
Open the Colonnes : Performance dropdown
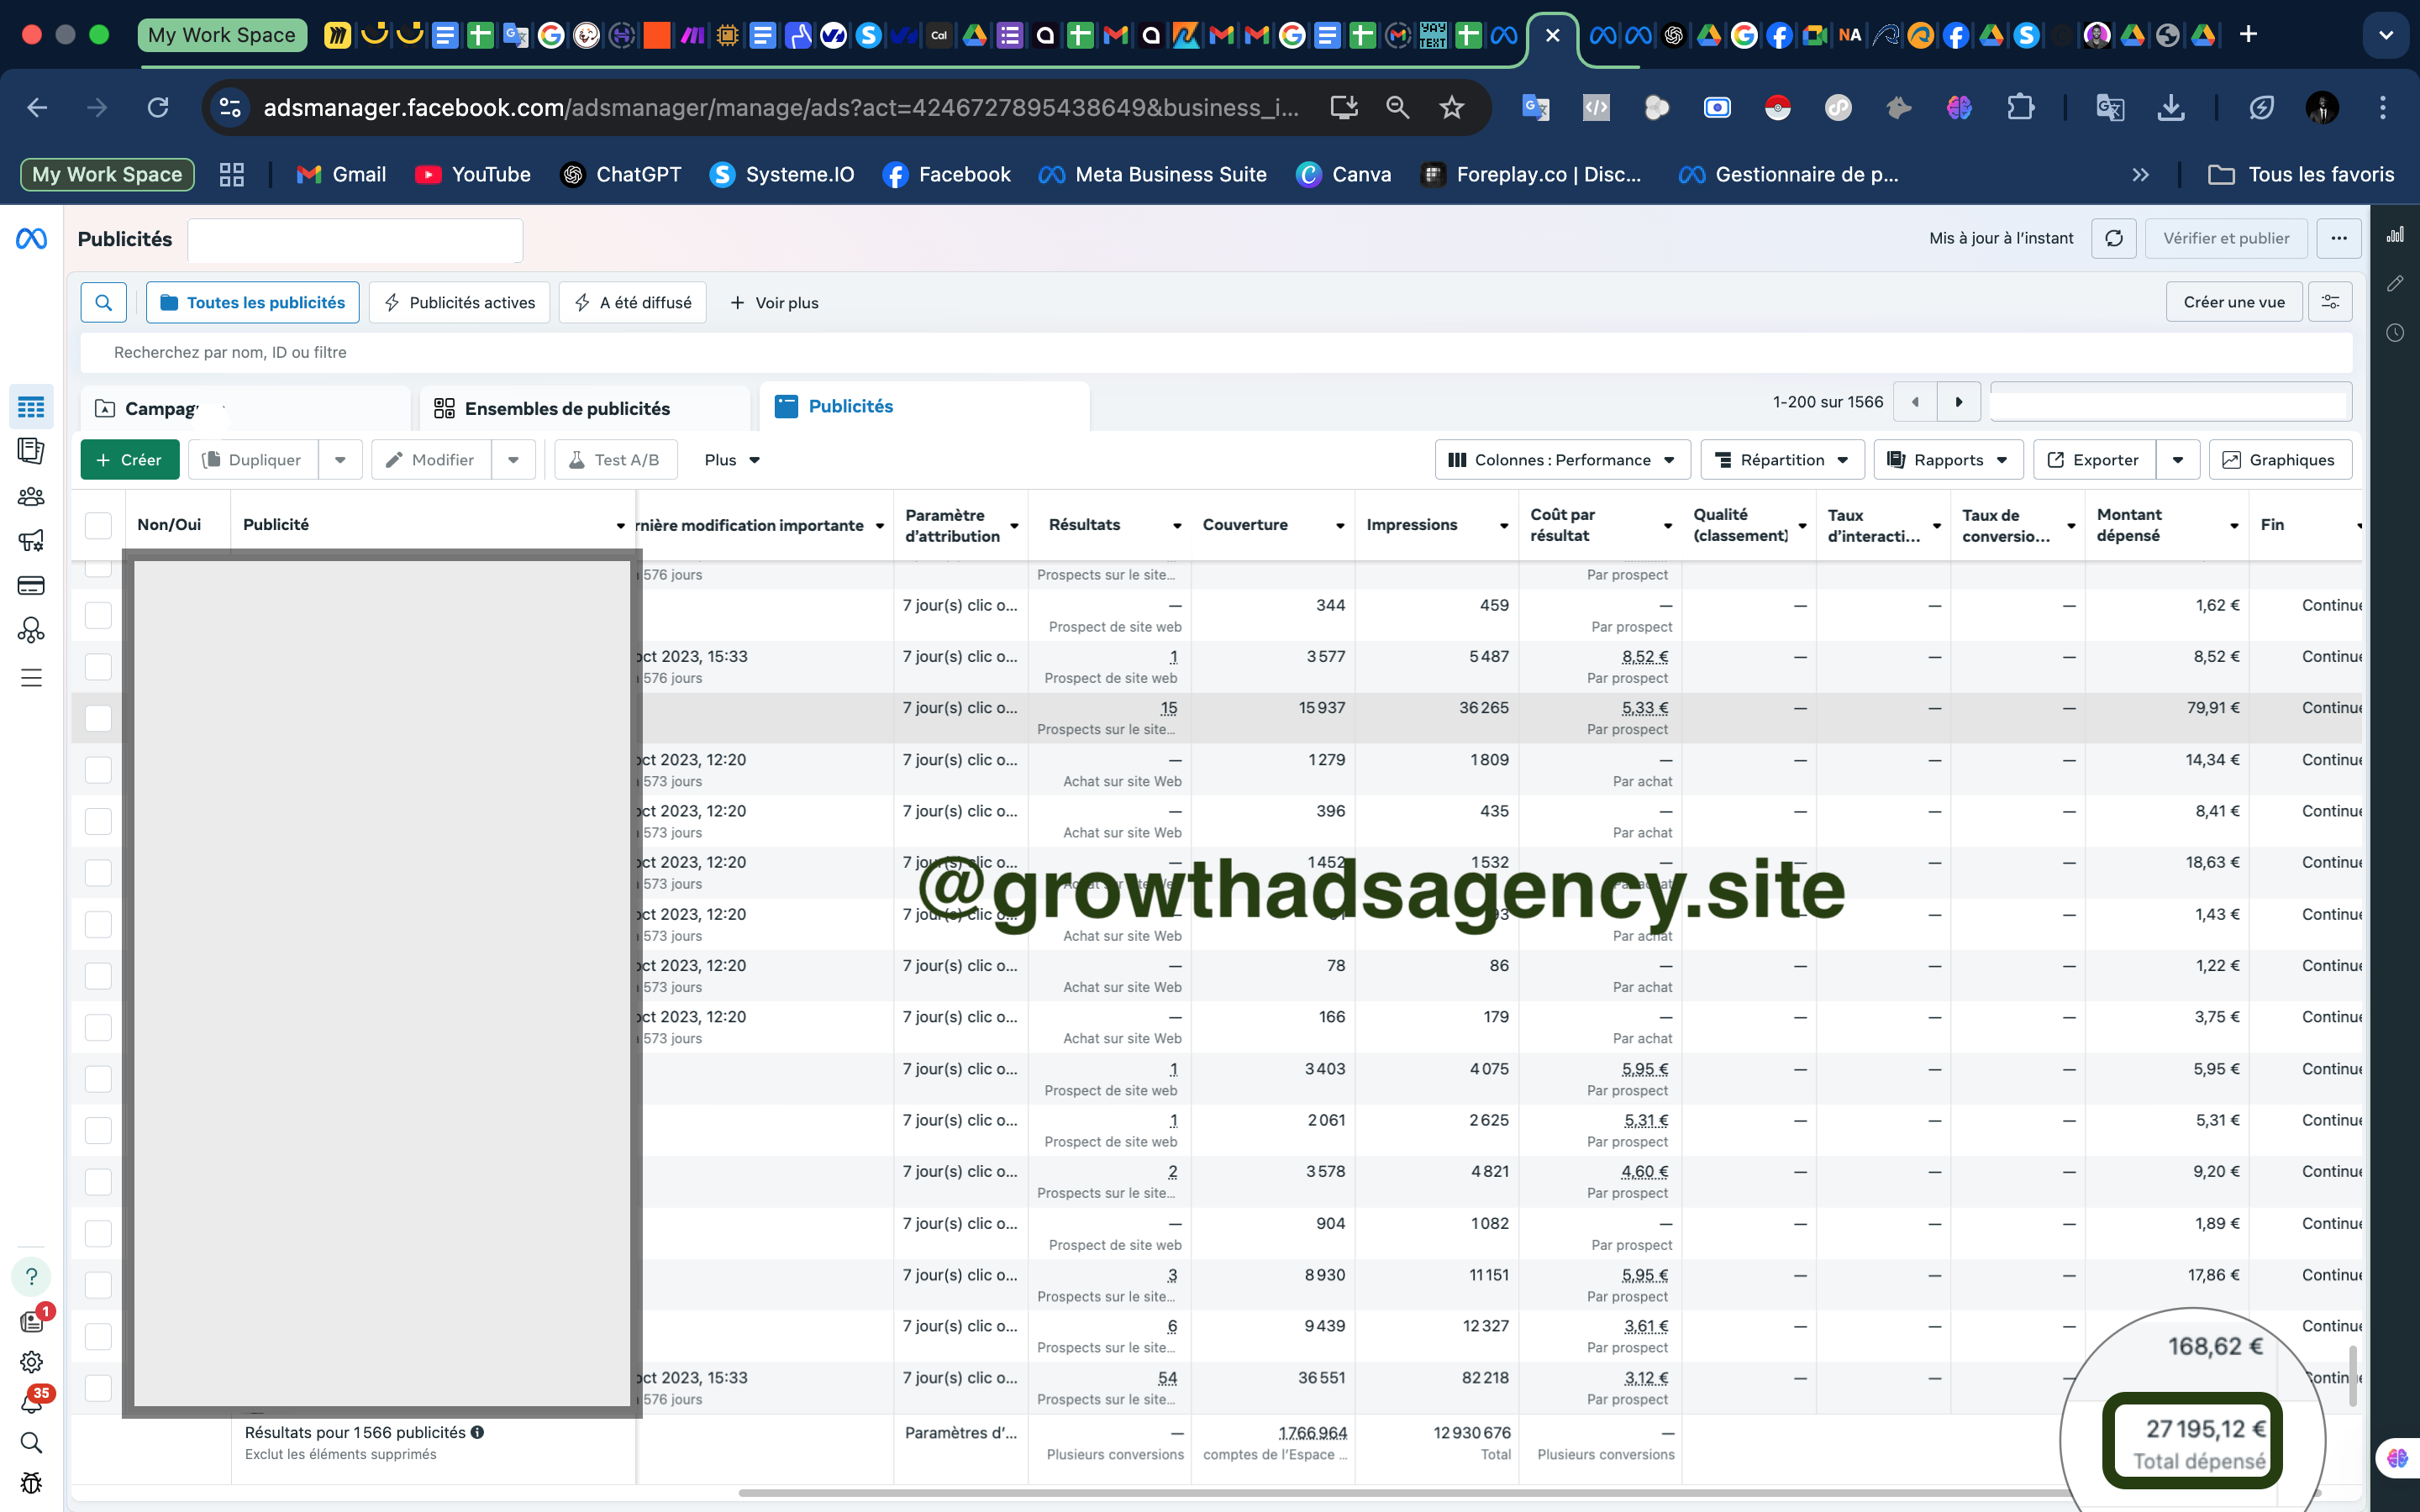(1562, 459)
